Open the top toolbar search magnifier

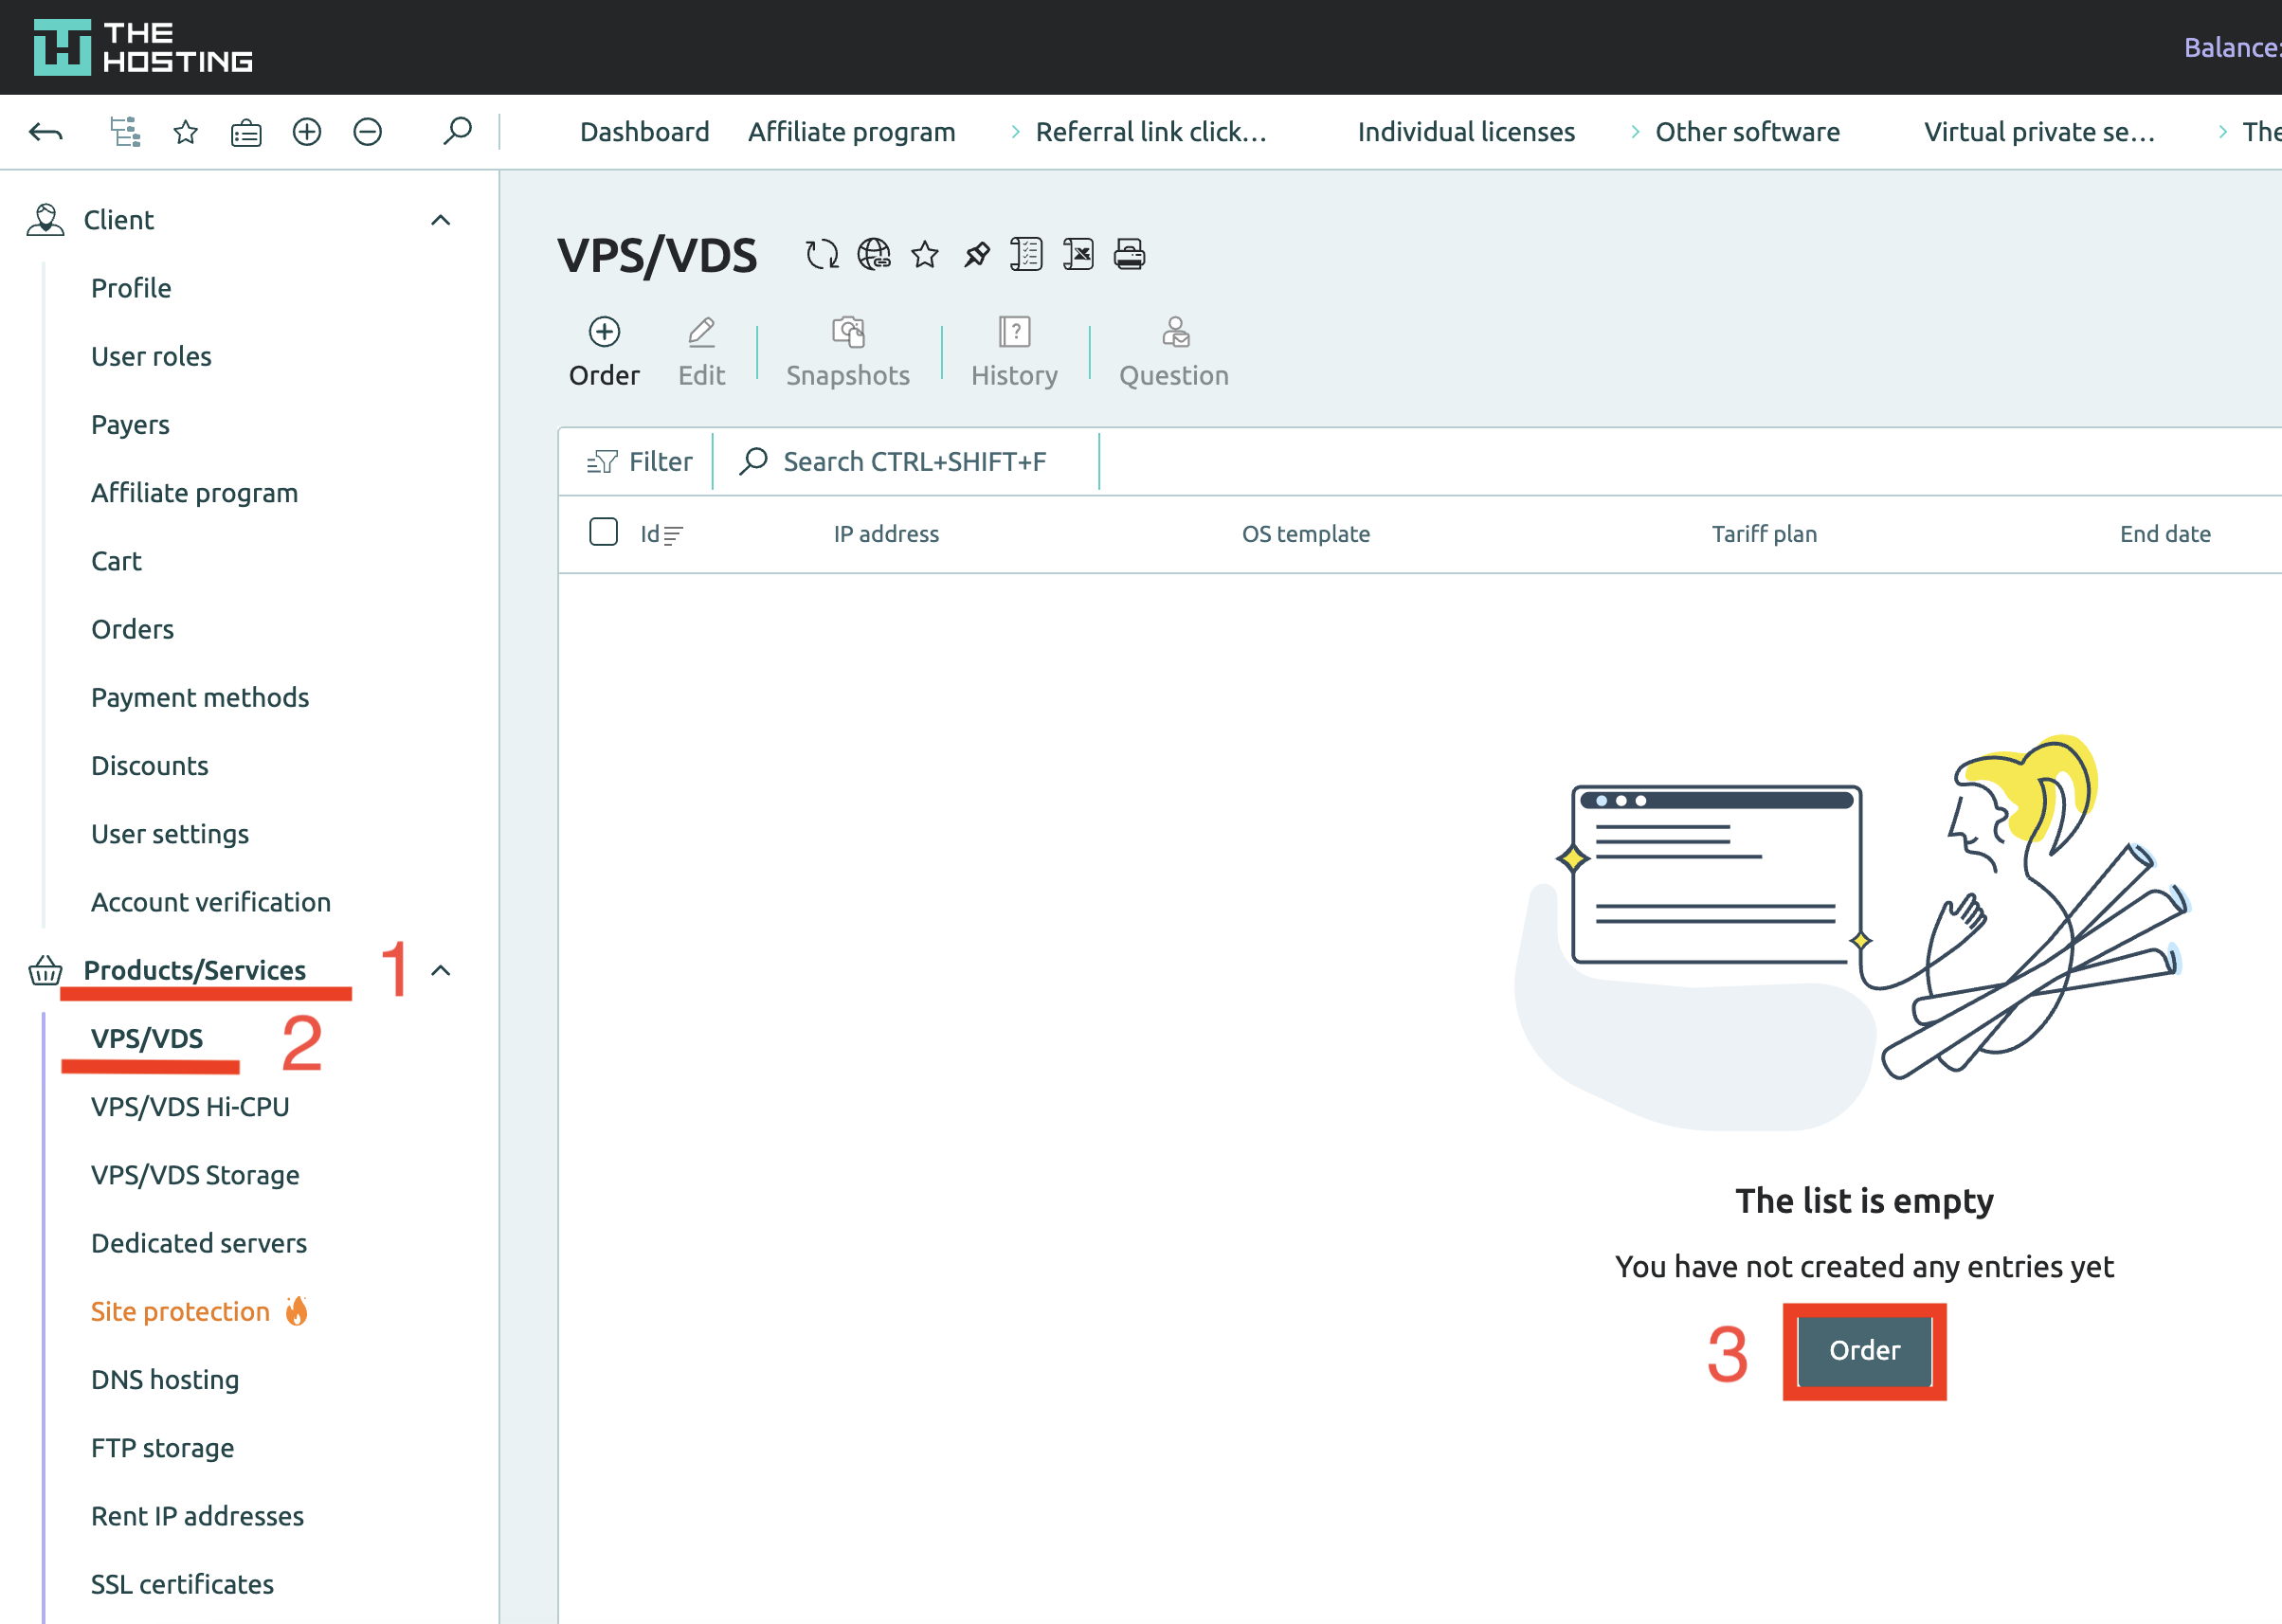click(x=457, y=131)
